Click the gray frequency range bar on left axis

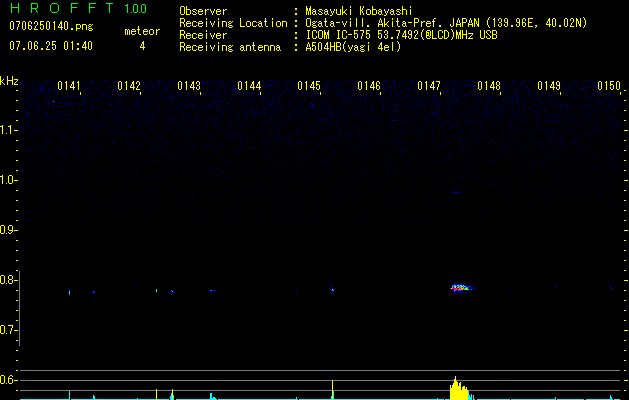[x=20, y=308]
